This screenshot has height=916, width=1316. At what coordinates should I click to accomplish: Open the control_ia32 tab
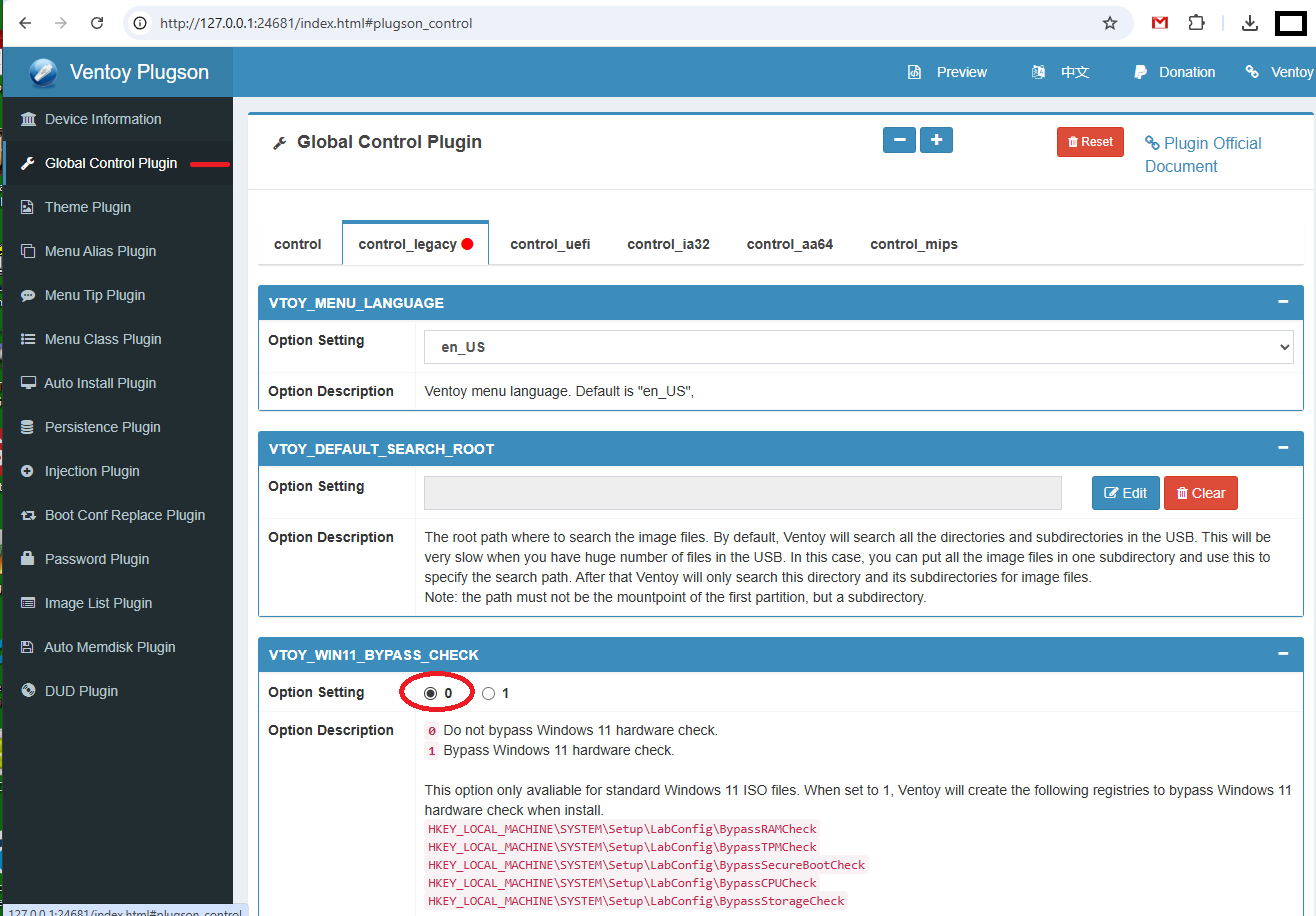[x=669, y=244]
